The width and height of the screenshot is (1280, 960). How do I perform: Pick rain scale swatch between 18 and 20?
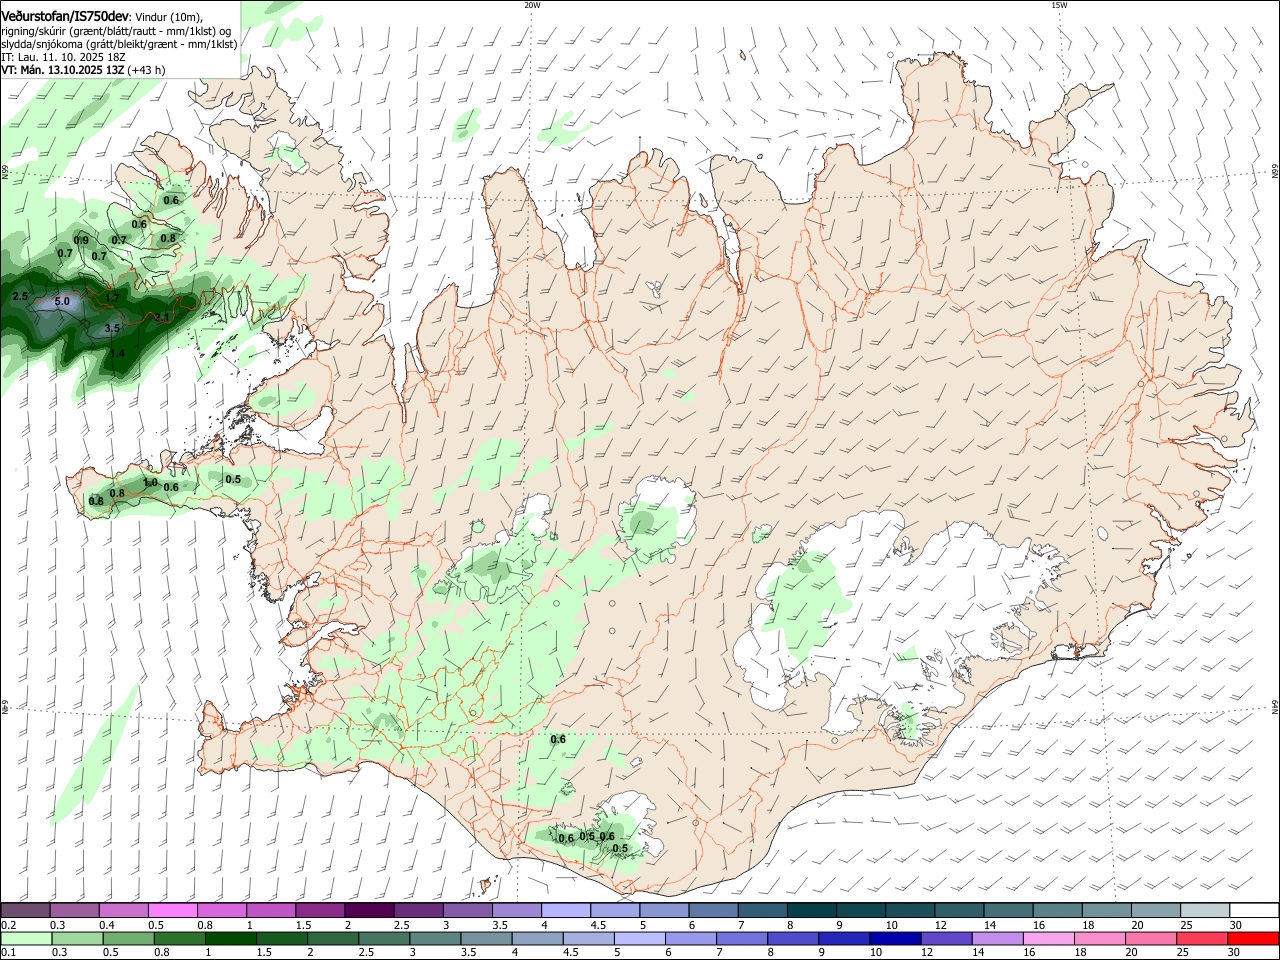1100,938
